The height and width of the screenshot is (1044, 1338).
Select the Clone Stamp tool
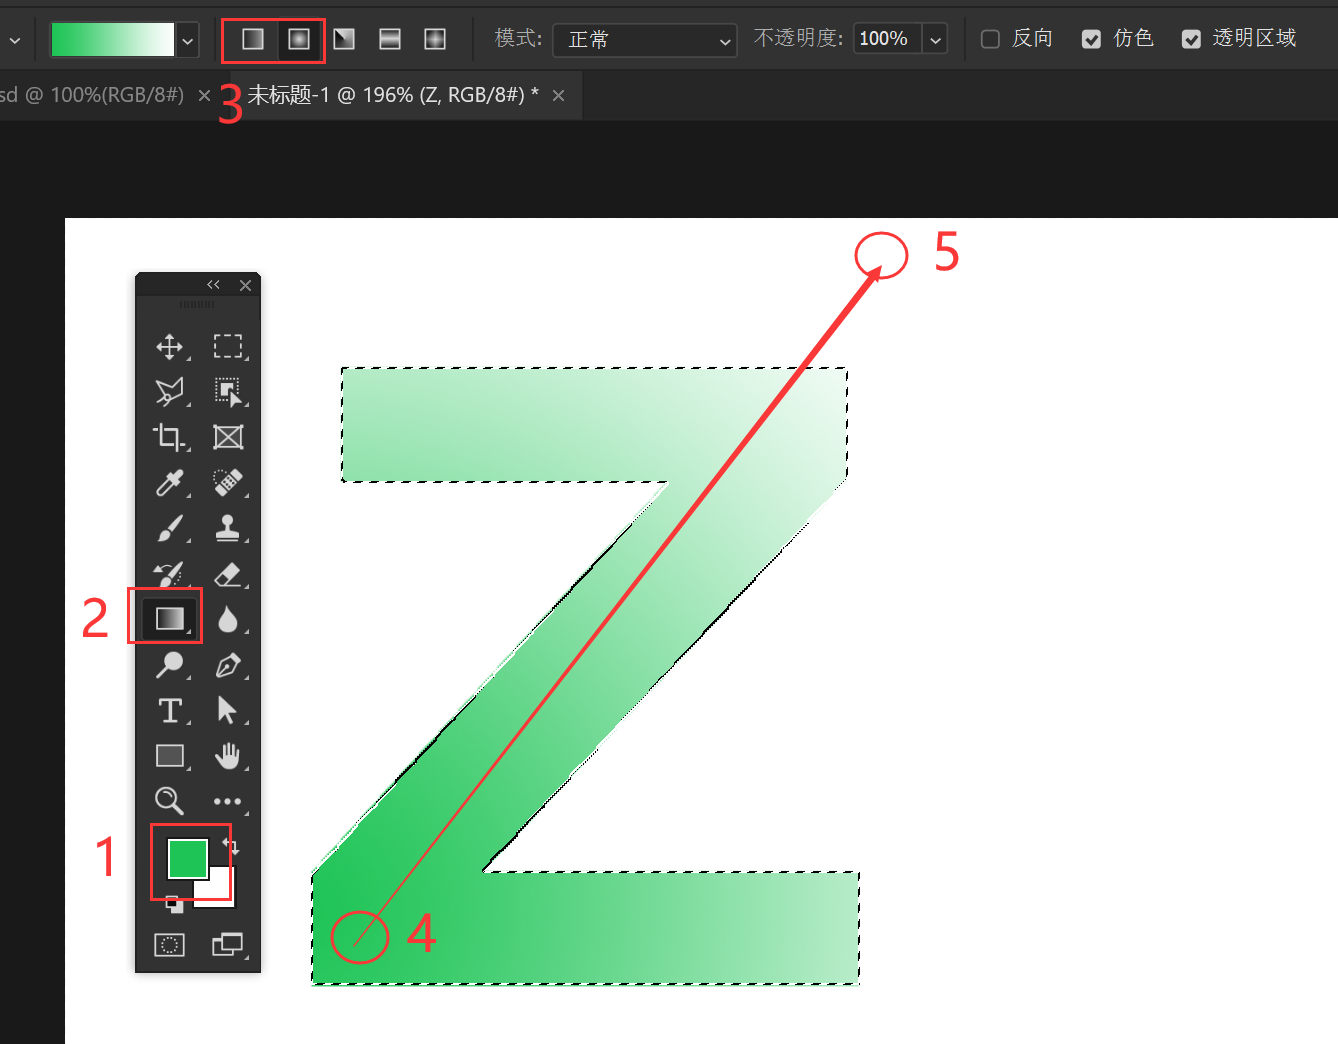228,528
